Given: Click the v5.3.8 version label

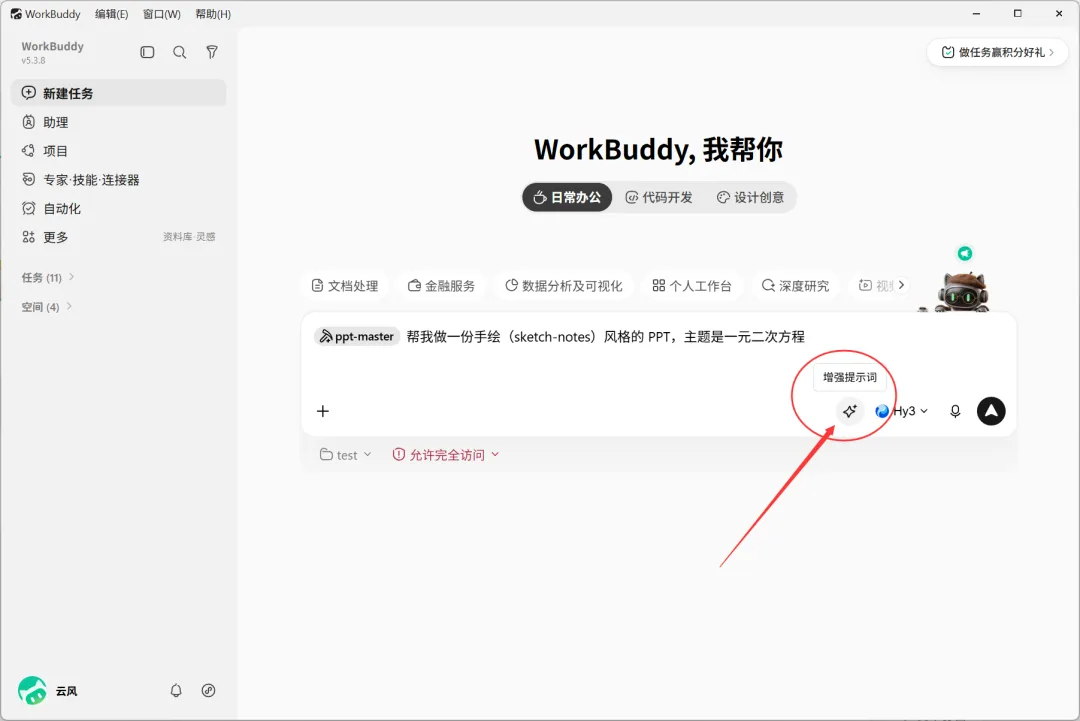Looking at the screenshot, I should point(33,61).
